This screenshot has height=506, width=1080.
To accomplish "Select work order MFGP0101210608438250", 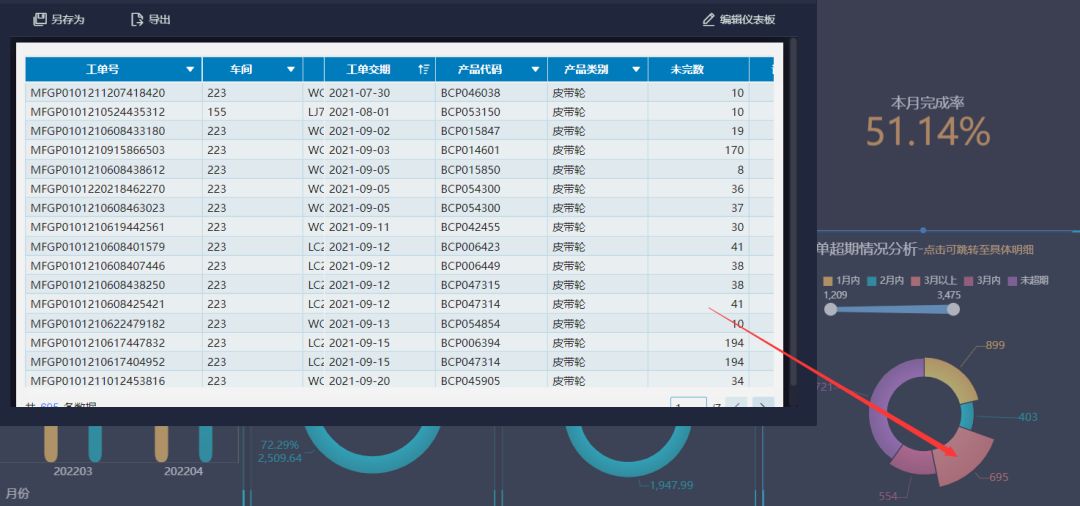I will 98,285.
